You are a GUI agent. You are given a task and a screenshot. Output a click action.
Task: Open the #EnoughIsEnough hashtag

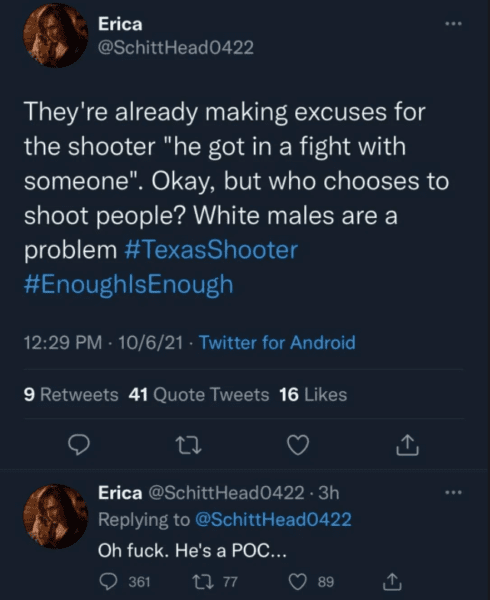pos(129,285)
